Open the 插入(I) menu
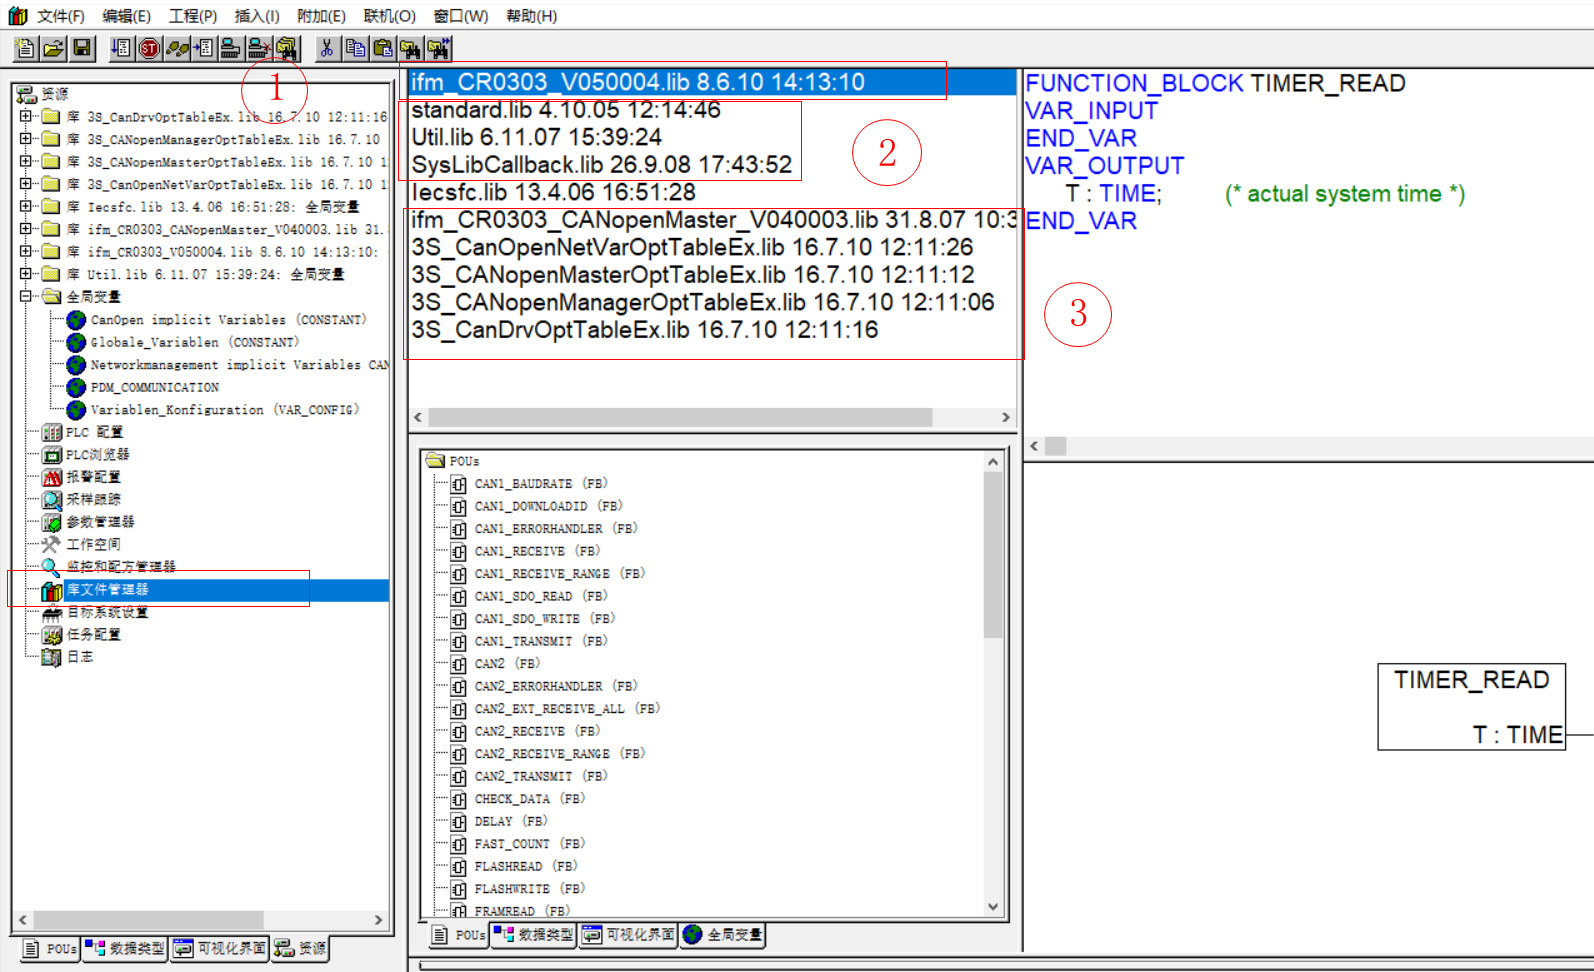The width and height of the screenshot is (1594, 972). (x=257, y=16)
